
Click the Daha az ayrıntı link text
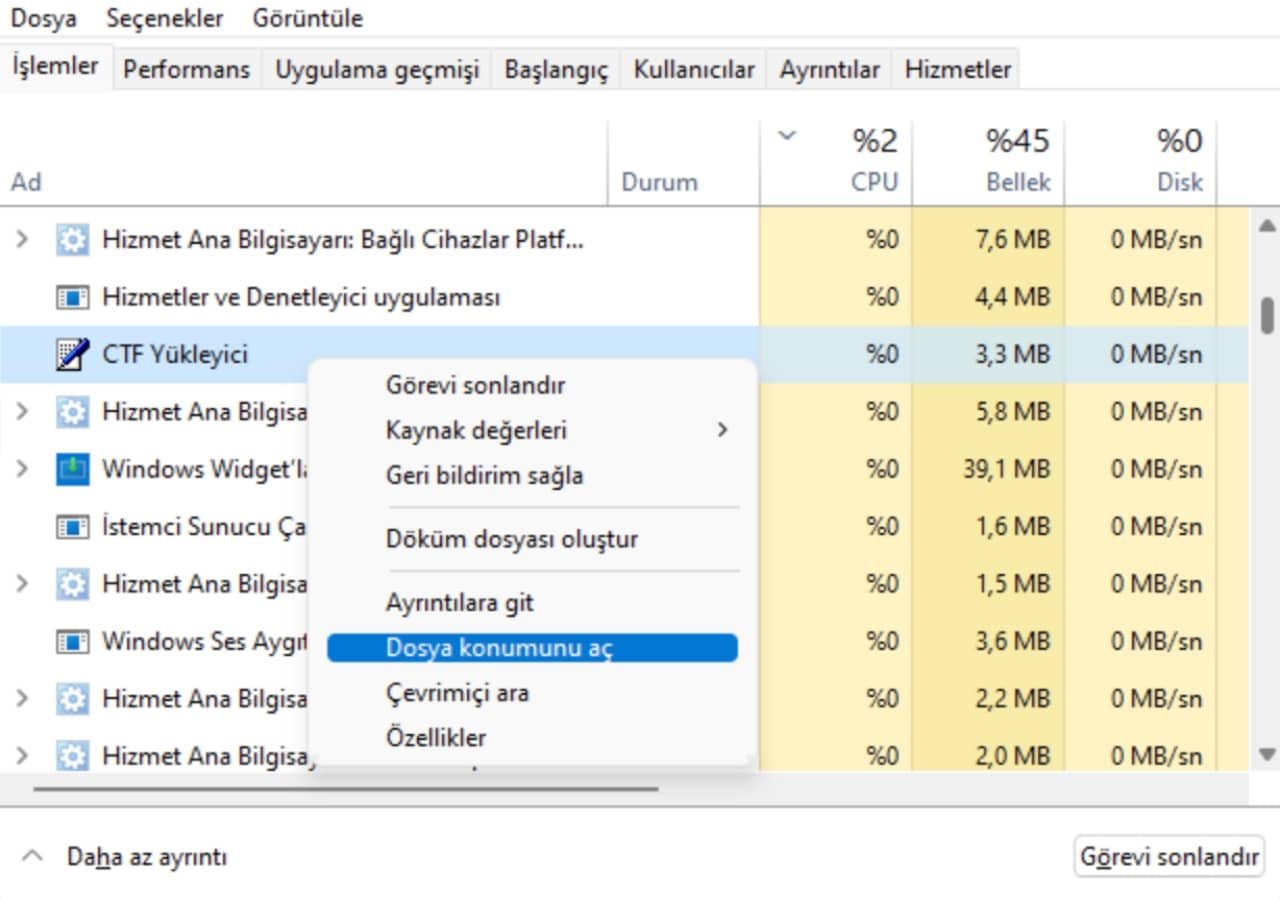tap(147, 857)
